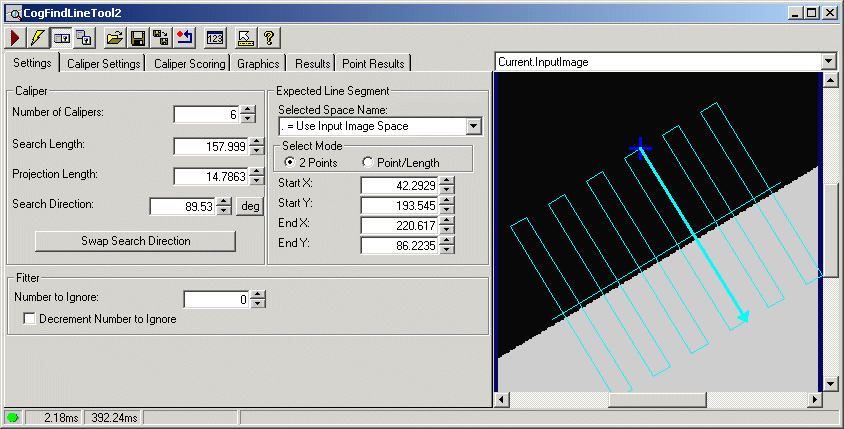844x429 pixels.
Task: Switch to the Caliper Scoring tab
Action: pos(188,64)
